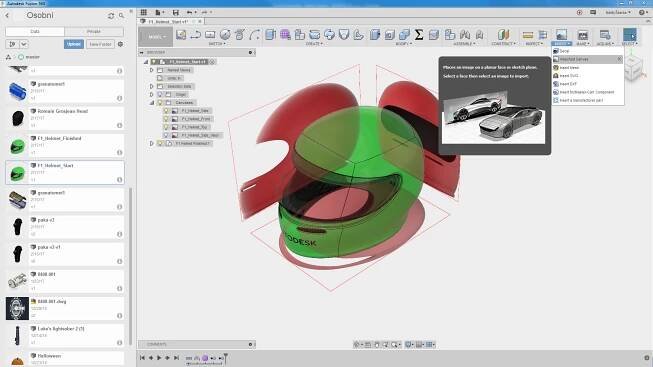The height and width of the screenshot is (367, 653).
Task: Click the Make 3D Print icon
Action: tap(583, 35)
